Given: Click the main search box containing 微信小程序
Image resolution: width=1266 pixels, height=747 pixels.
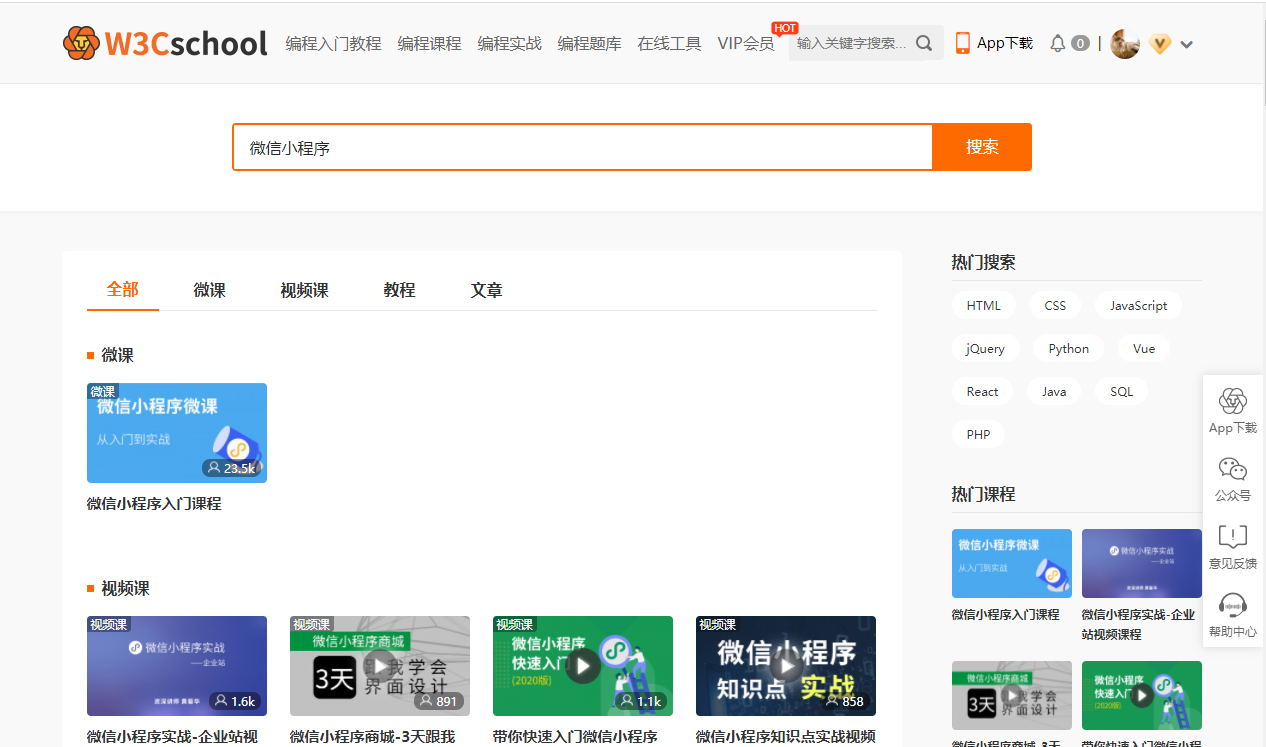Looking at the screenshot, I should (582, 148).
